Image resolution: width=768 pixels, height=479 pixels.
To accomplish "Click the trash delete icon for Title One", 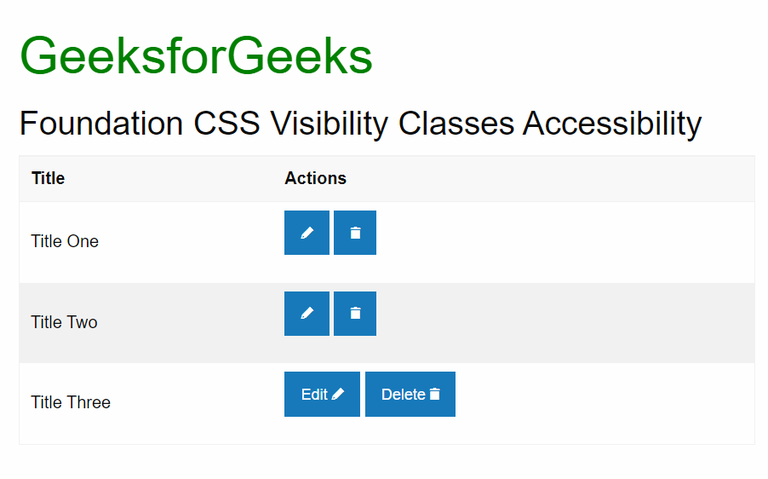I will coord(355,233).
